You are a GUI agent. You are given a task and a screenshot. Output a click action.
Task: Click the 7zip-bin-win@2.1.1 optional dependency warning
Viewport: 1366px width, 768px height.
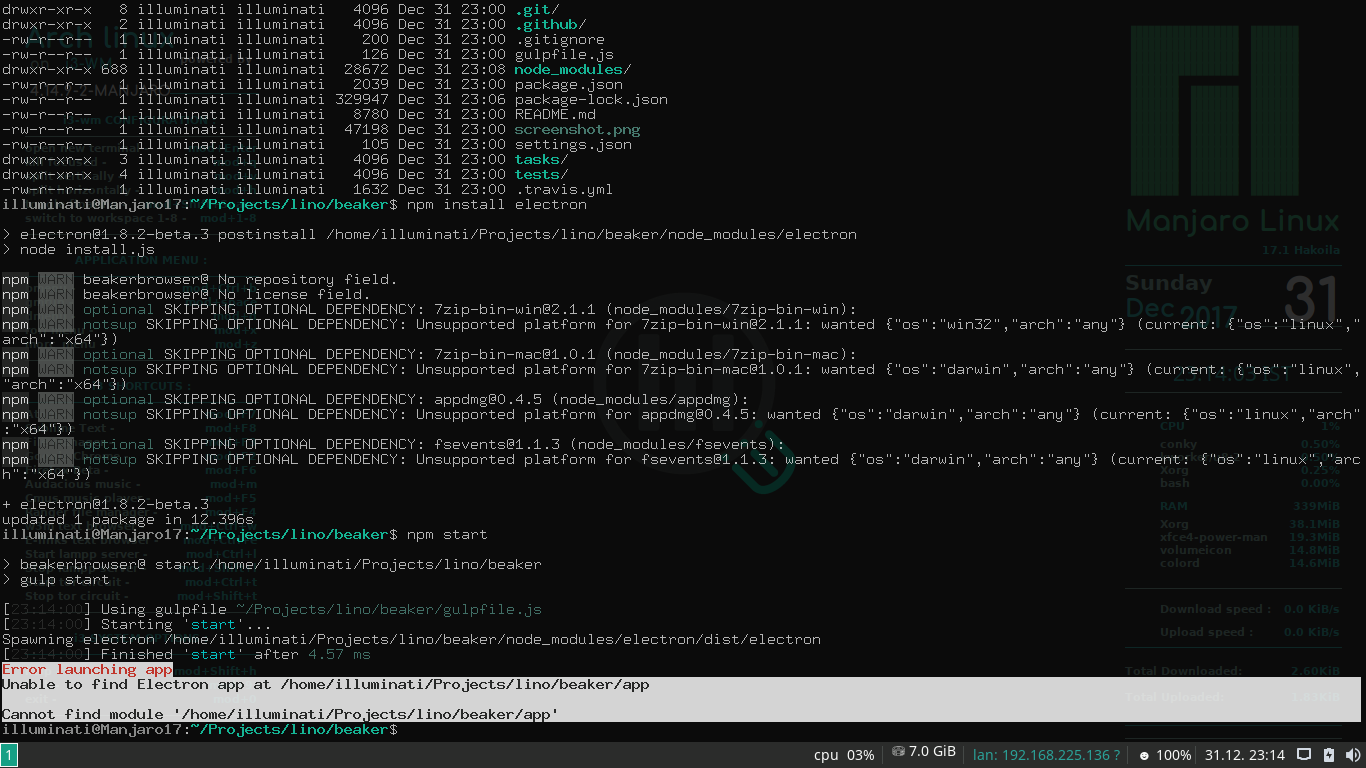pos(429,309)
